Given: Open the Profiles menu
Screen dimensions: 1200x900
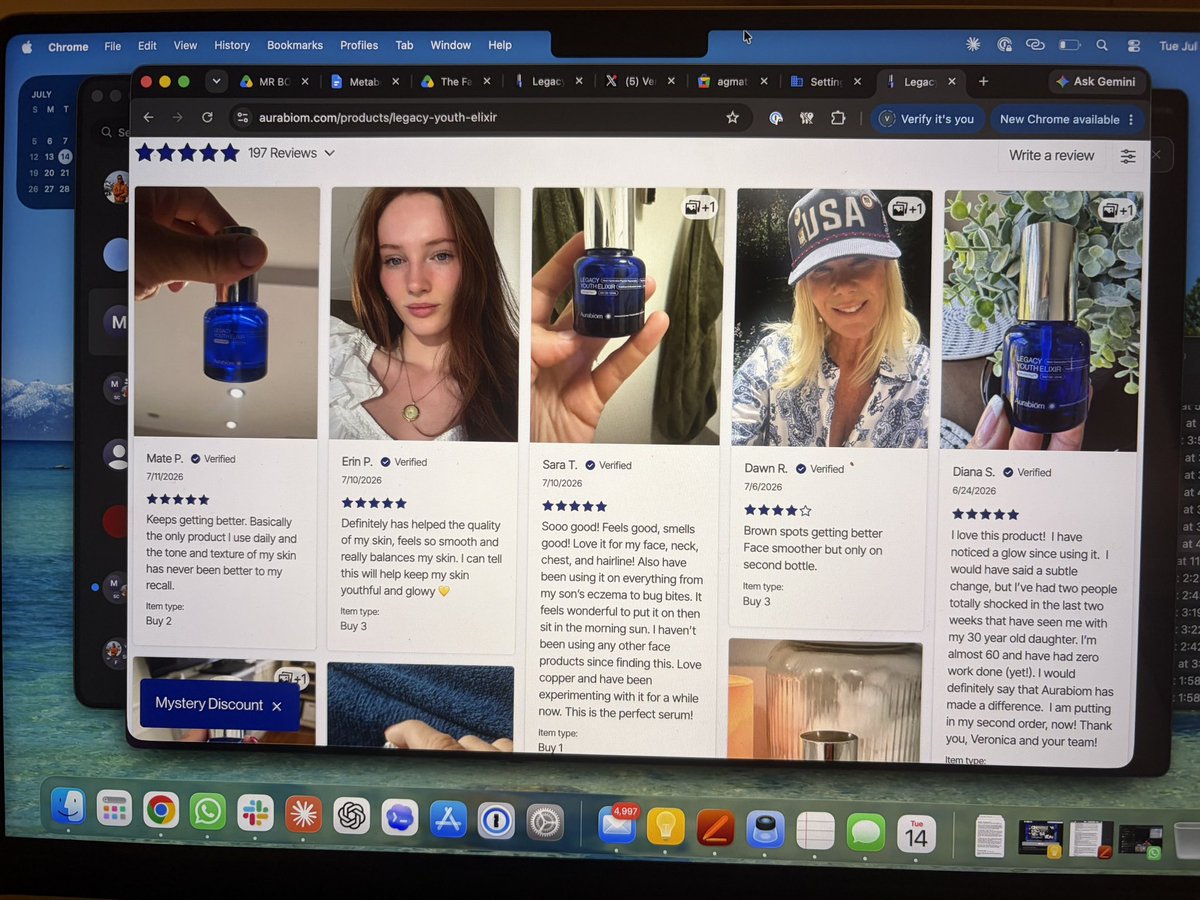Looking at the screenshot, I should point(359,45).
